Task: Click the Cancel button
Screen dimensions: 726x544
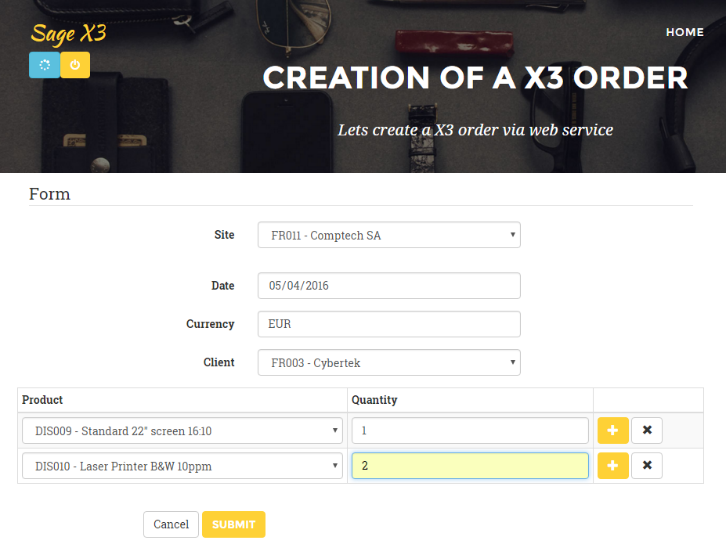Action: click(171, 524)
